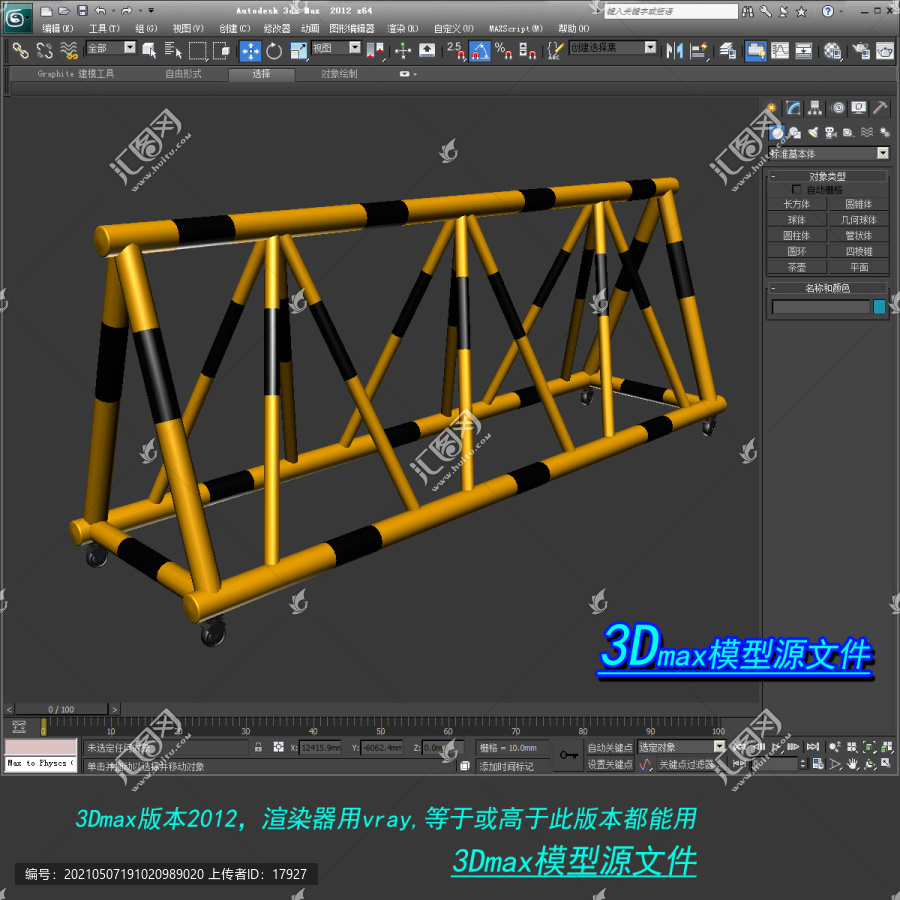
Task: Activate the Select and Scale tool
Action: (298, 51)
